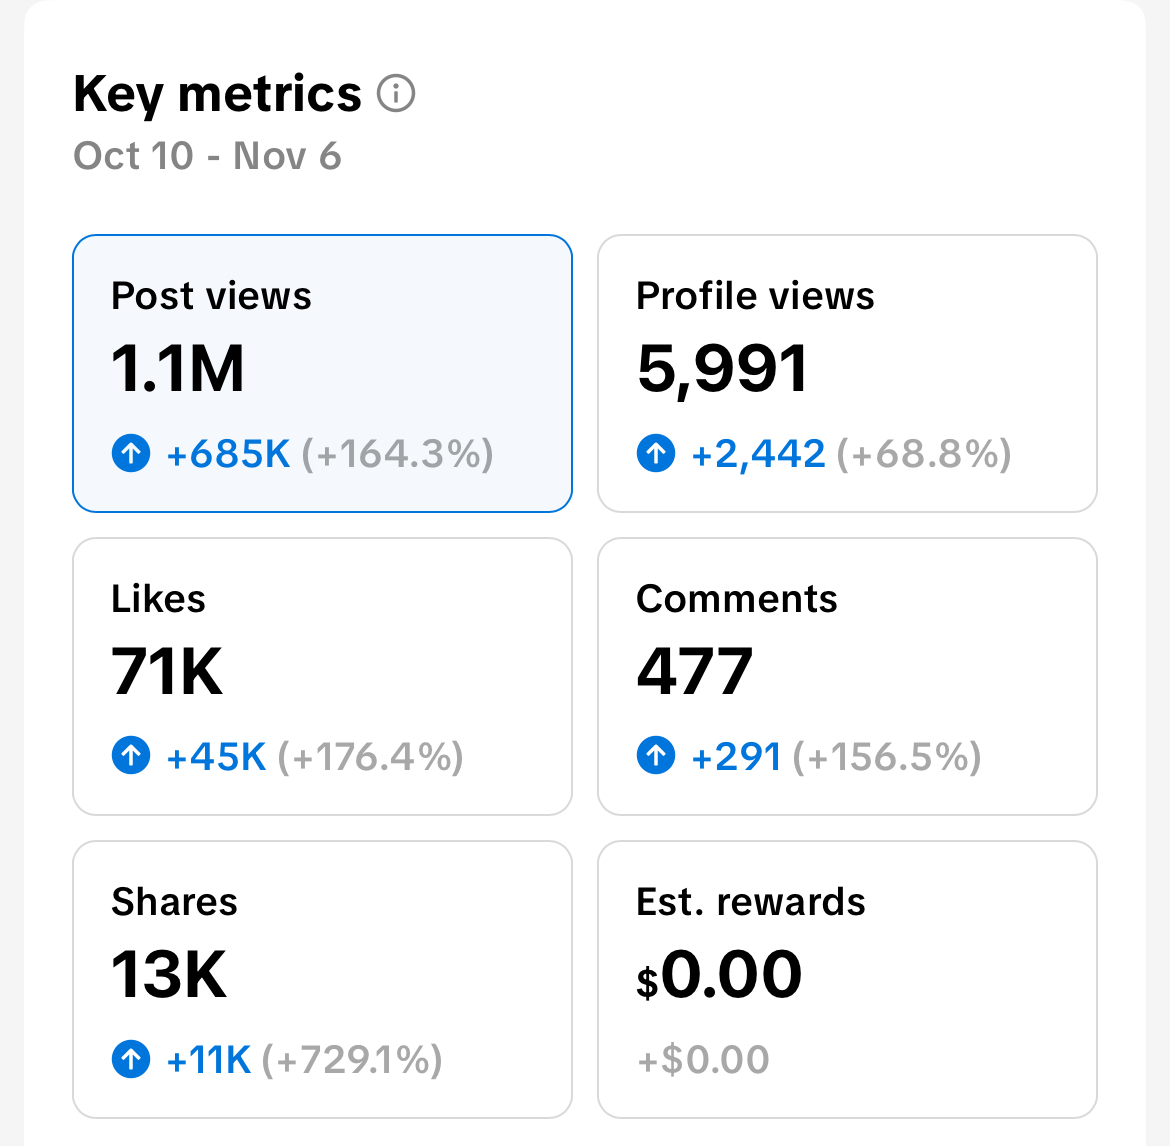Click the +2,442 change value under Profile views

(x=757, y=453)
